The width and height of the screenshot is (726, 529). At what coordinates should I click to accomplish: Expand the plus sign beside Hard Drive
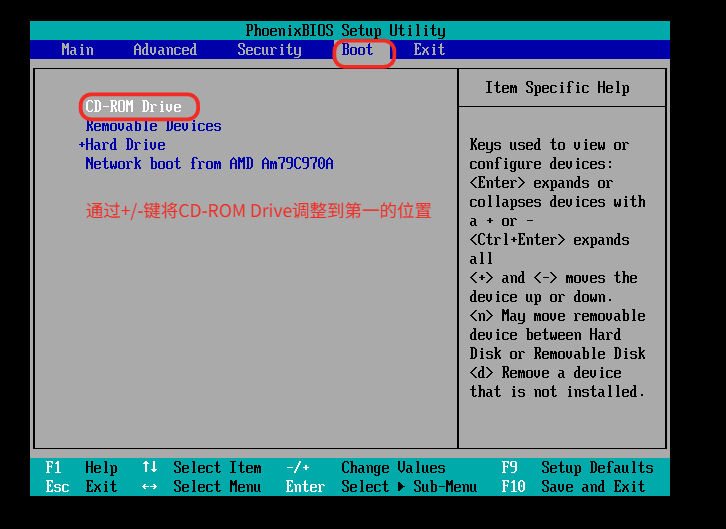[81, 145]
